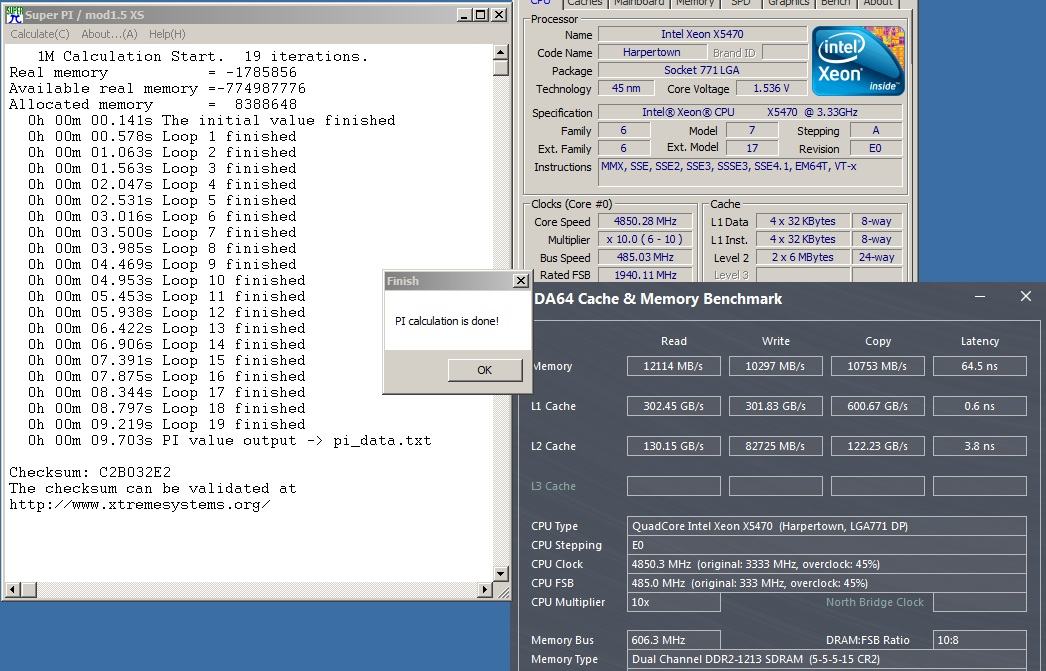
Task: Switch to the Graphics tab in CPU-Z
Action: pos(788,3)
